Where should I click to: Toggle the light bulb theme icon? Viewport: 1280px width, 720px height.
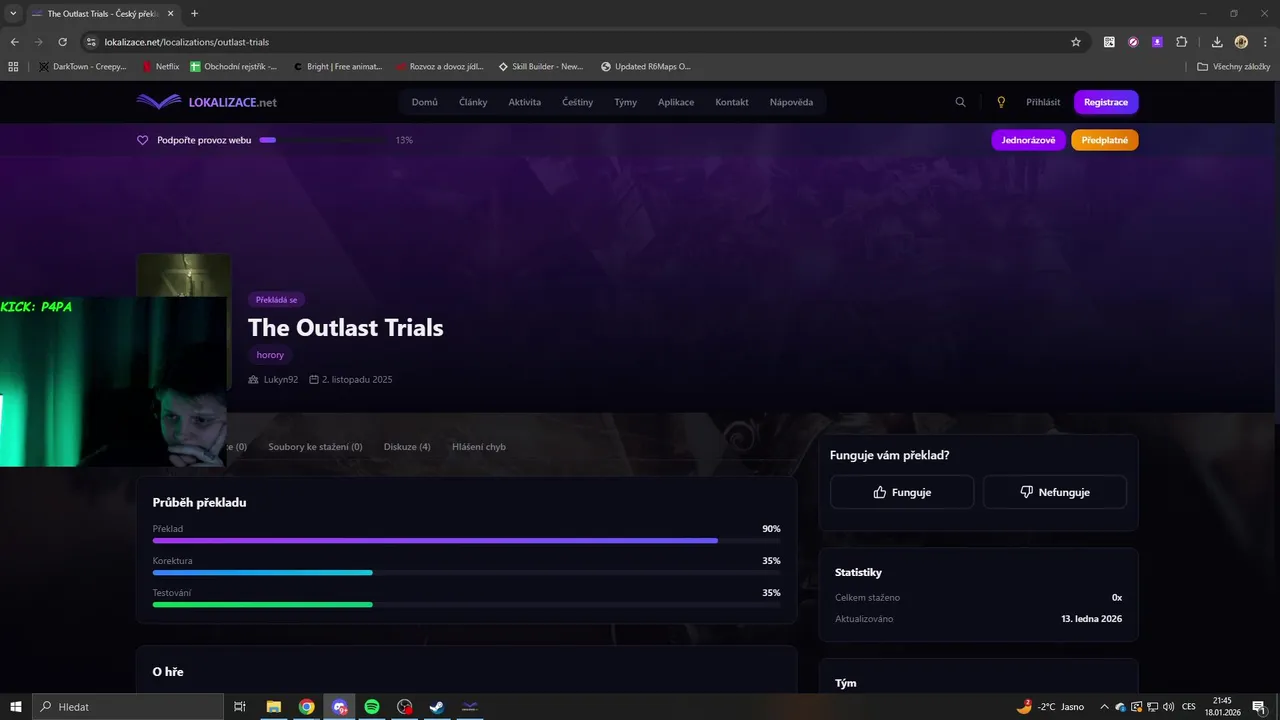point(1001,102)
